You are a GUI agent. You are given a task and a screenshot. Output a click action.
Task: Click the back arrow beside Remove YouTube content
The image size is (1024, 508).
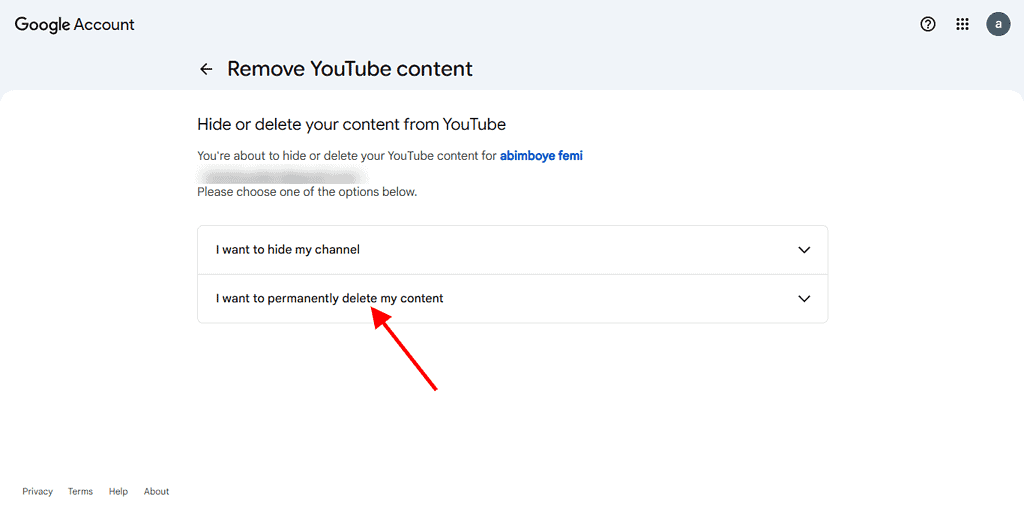click(206, 69)
